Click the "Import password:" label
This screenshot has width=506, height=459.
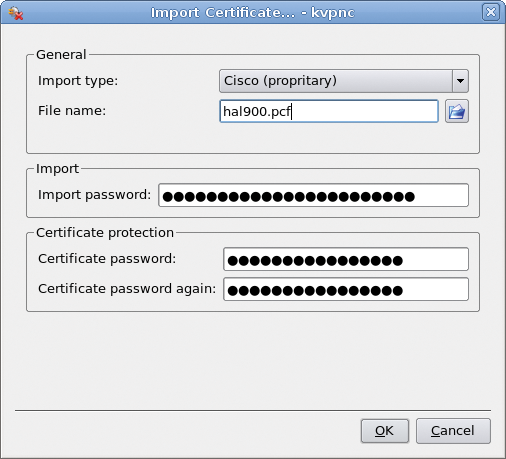95,195
